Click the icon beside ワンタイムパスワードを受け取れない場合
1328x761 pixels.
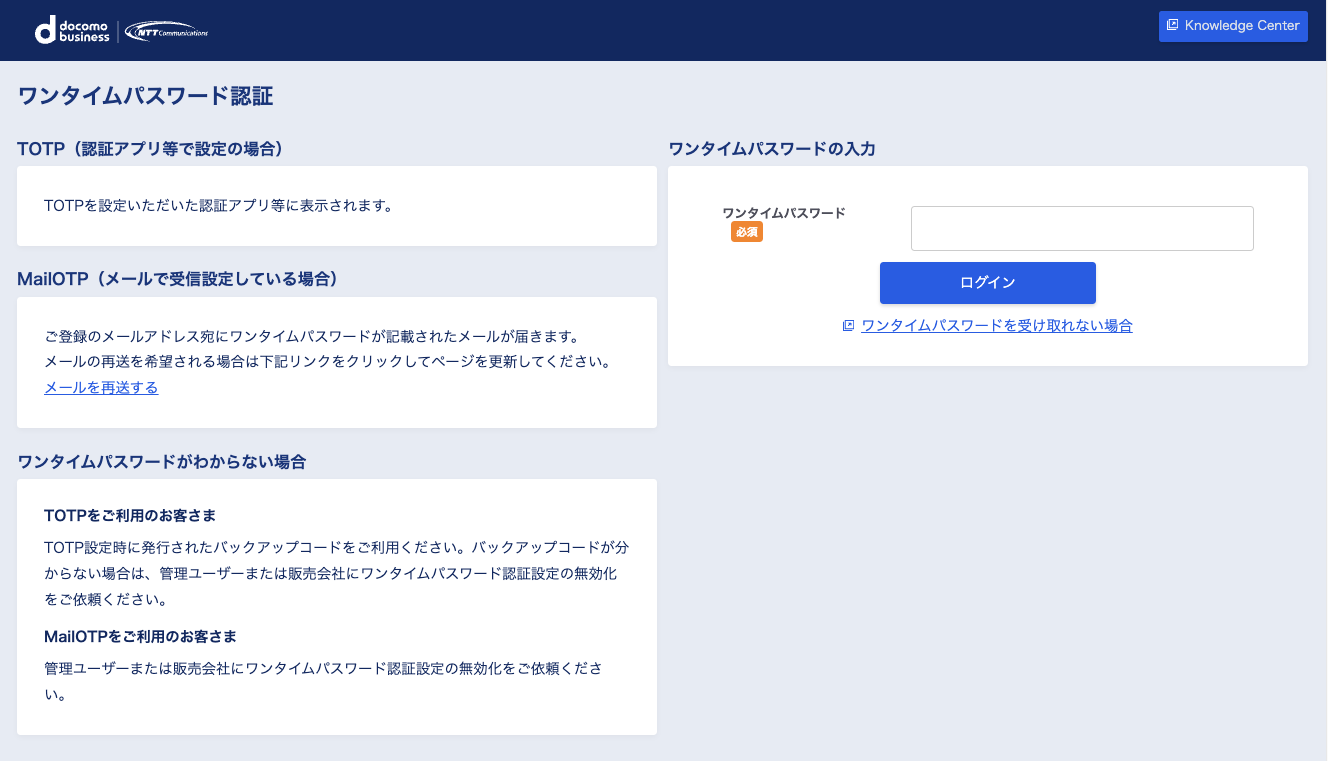click(x=848, y=326)
